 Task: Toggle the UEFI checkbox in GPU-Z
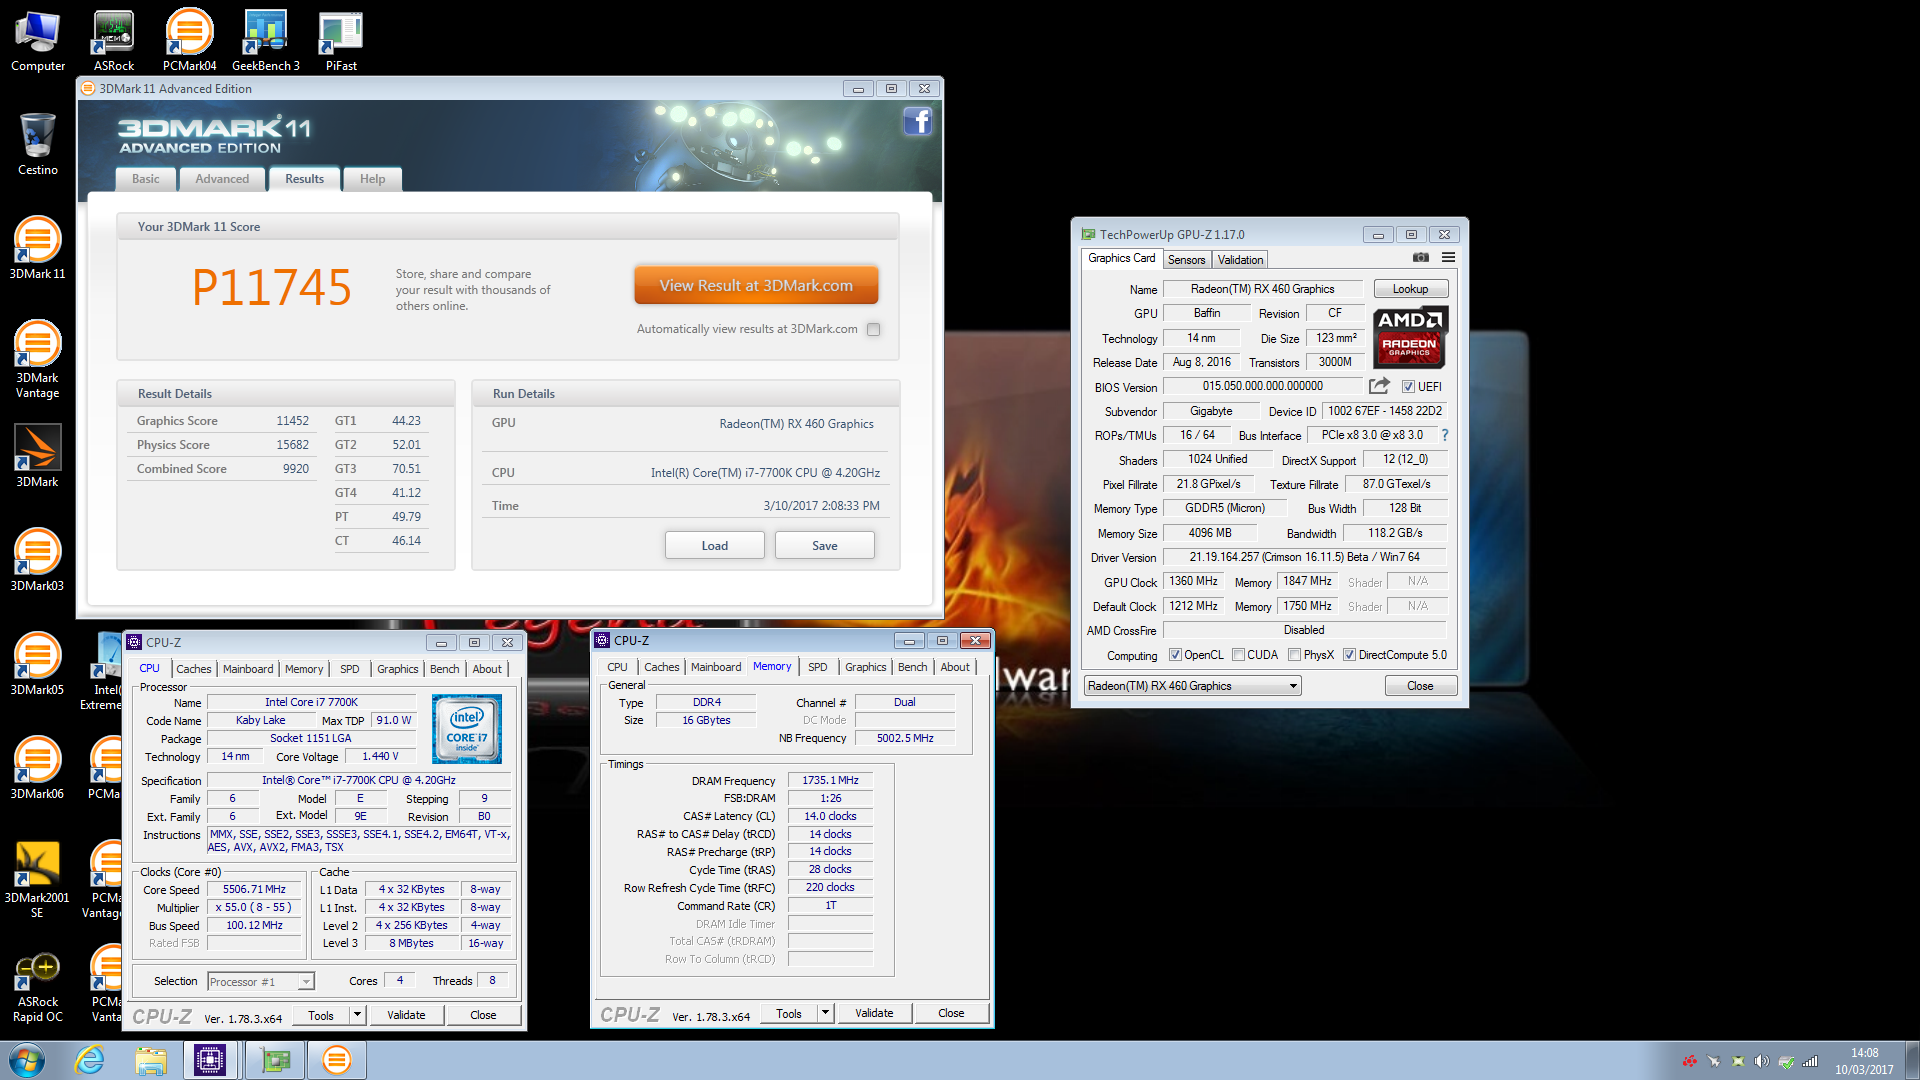click(1408, 387)
